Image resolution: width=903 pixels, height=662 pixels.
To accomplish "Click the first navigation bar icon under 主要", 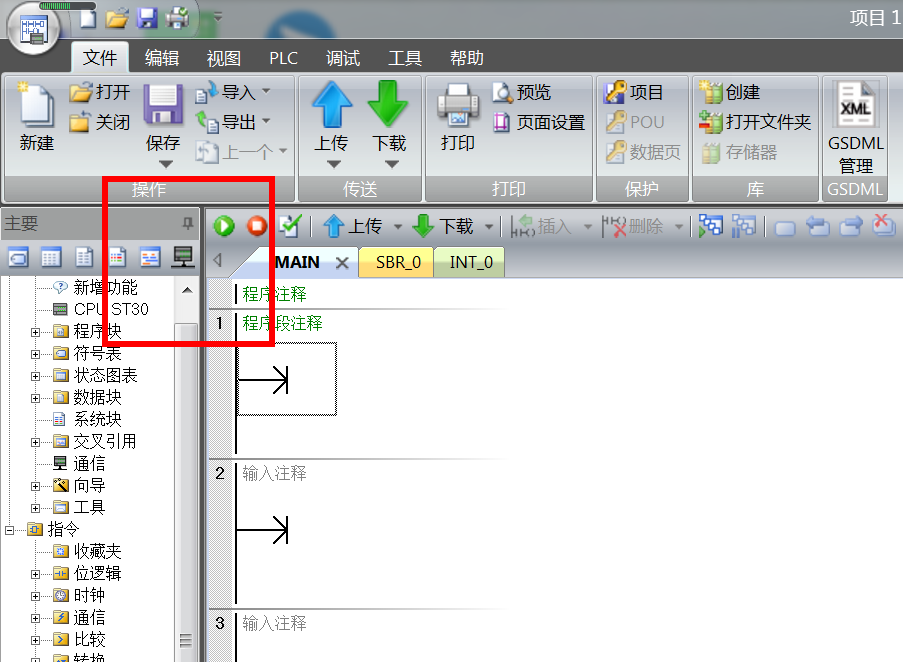I will click(x=18, y=257).
